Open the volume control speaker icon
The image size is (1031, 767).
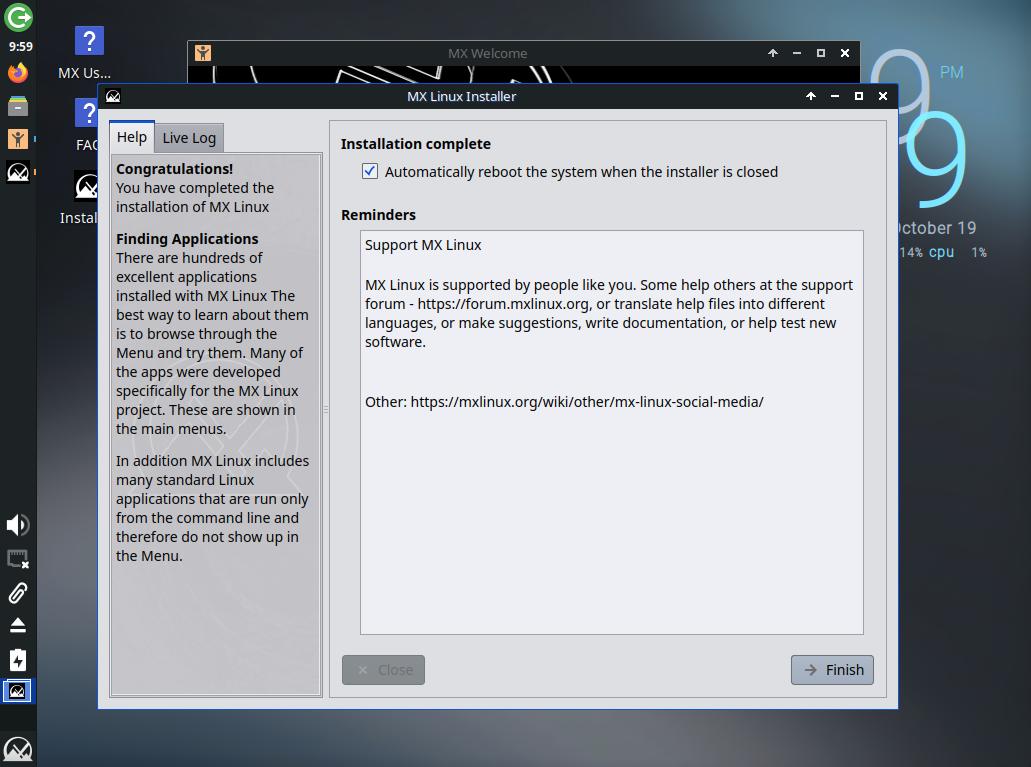[18, 525]
